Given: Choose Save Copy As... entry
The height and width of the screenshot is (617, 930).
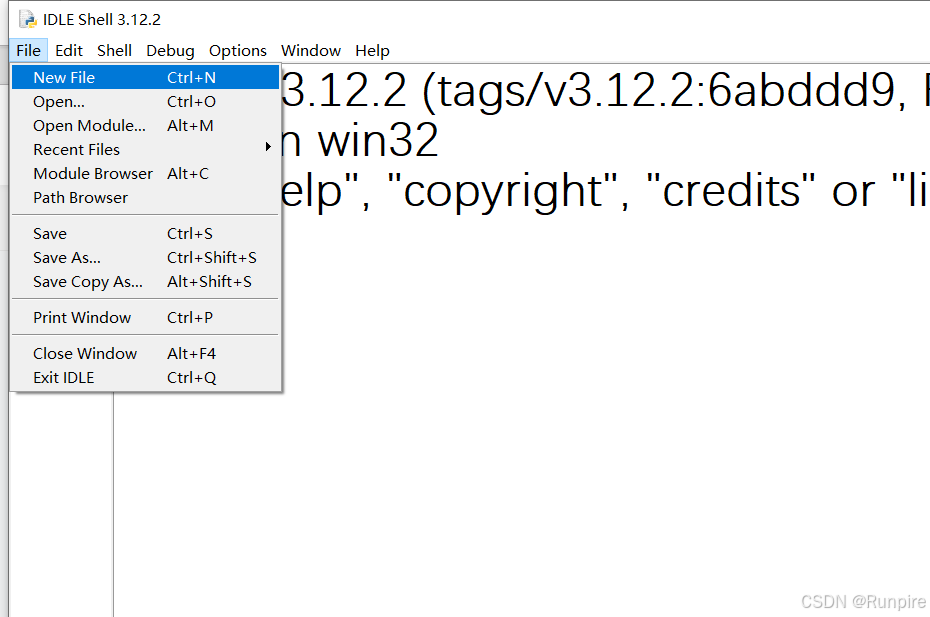Looking at the screenshot, I should 145,282.
